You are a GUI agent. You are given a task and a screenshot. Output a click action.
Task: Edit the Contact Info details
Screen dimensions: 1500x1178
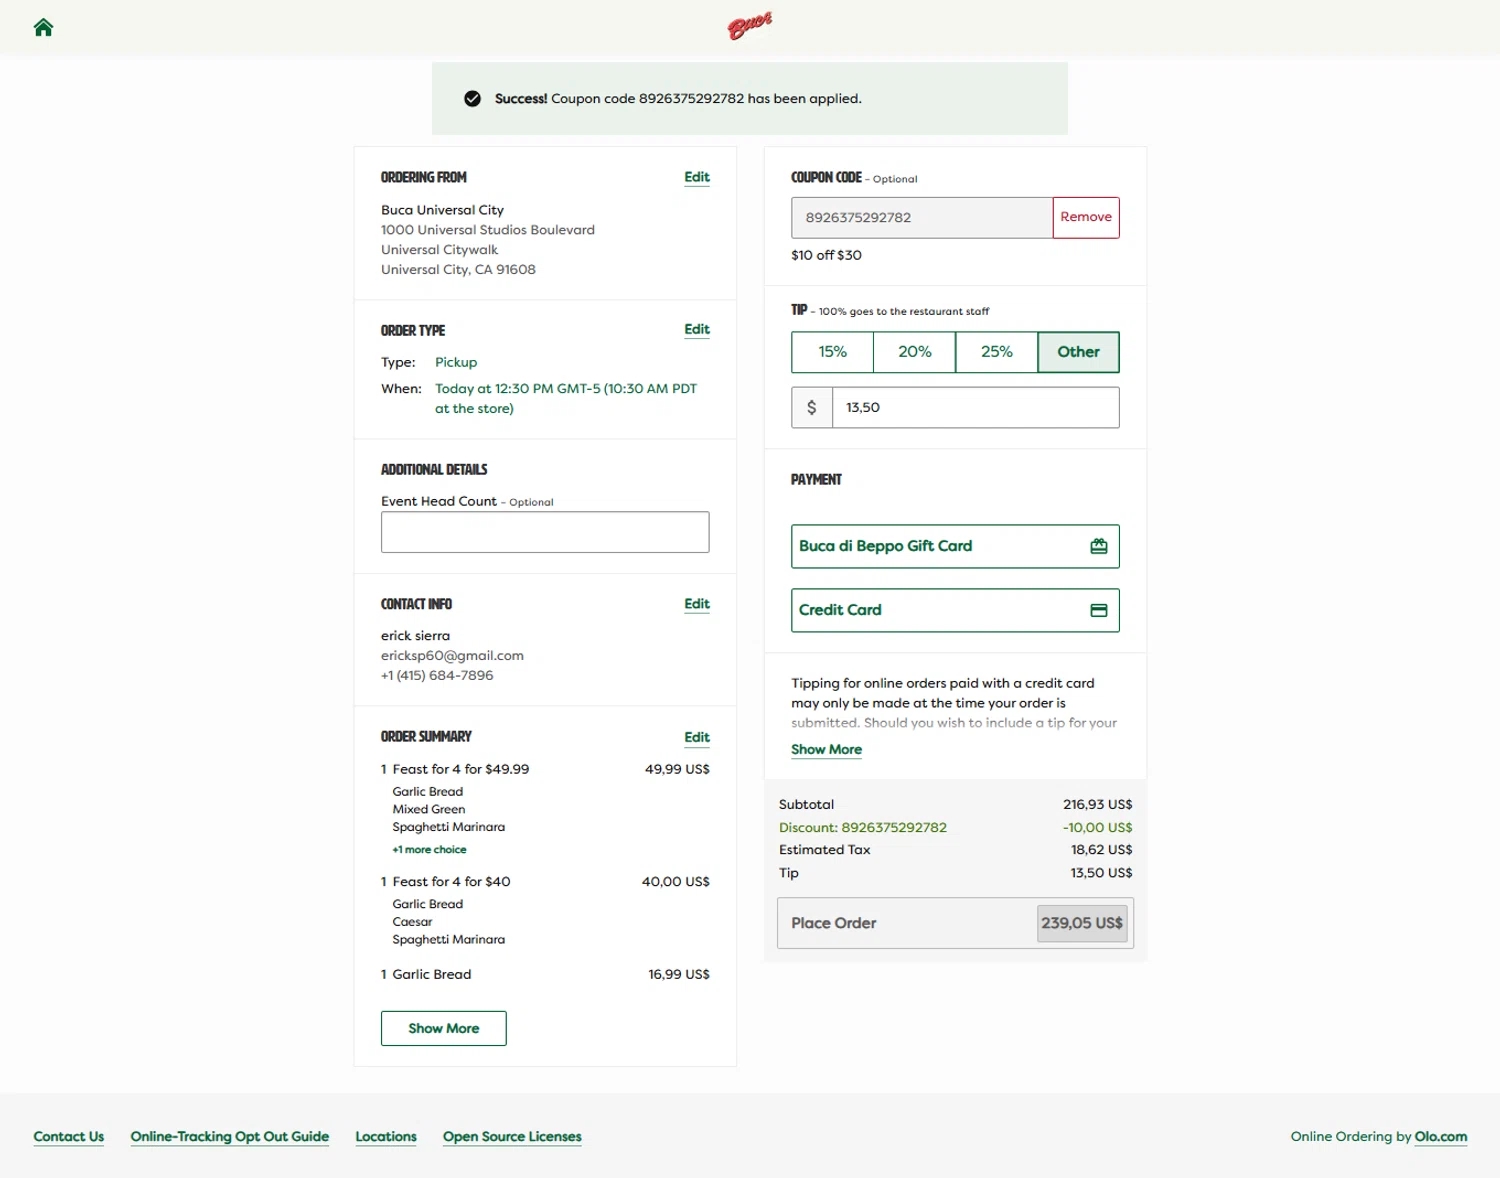[696, 604]
